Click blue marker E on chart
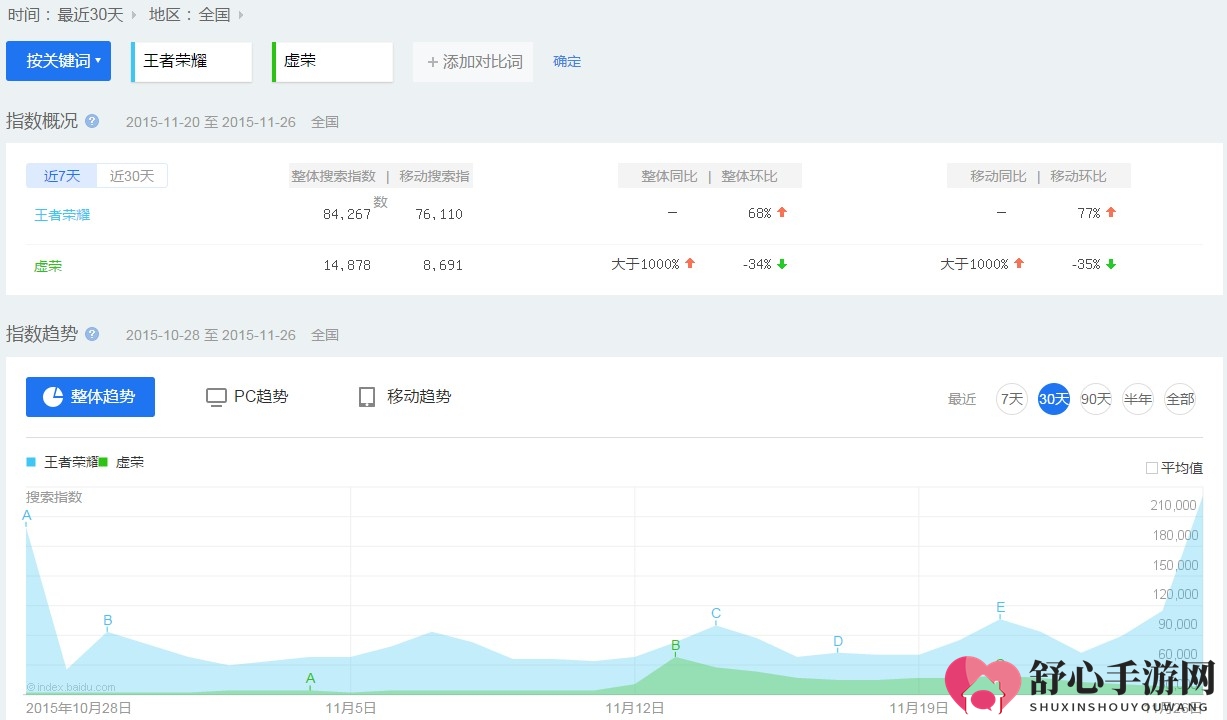1227x720 pixels. pos(1000,607)
